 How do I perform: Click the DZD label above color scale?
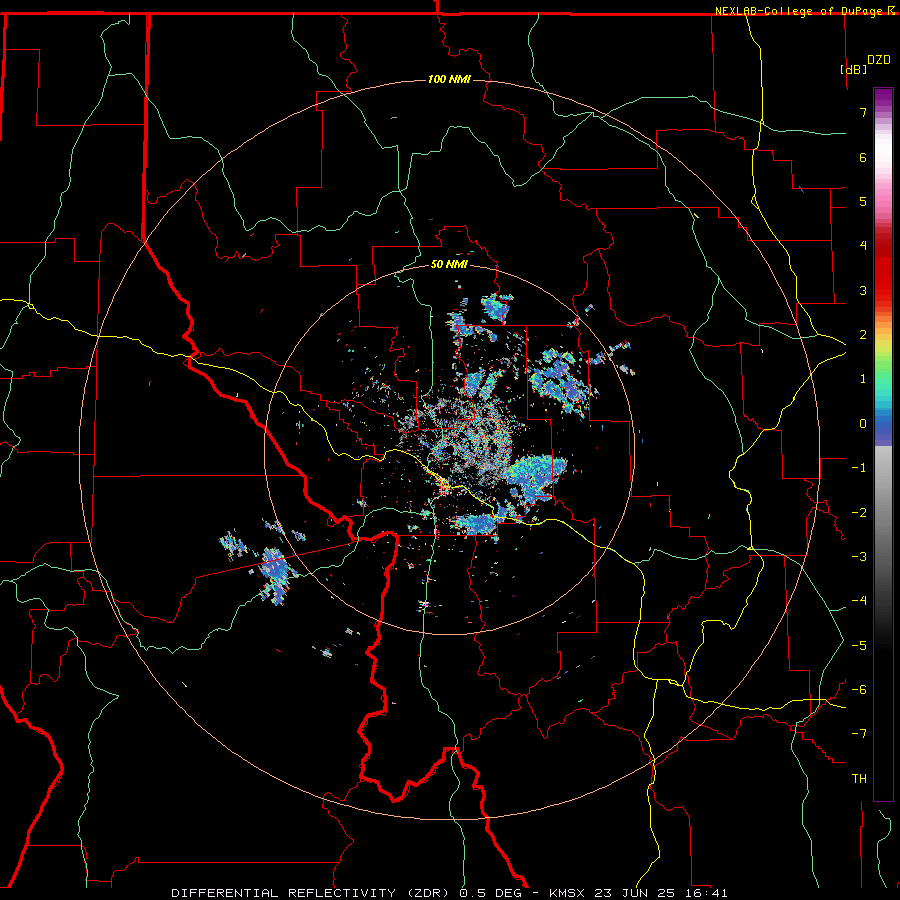879,60
